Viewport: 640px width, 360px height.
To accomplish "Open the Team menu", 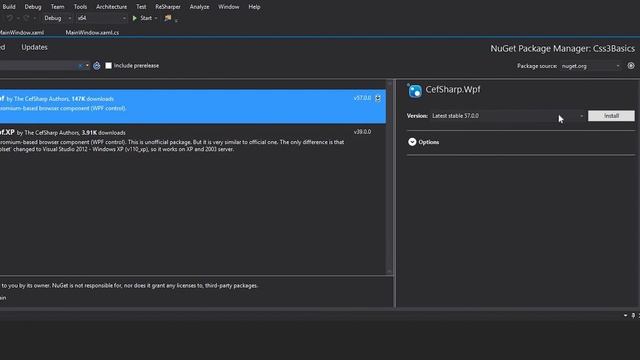I will [x=57, y=7].
